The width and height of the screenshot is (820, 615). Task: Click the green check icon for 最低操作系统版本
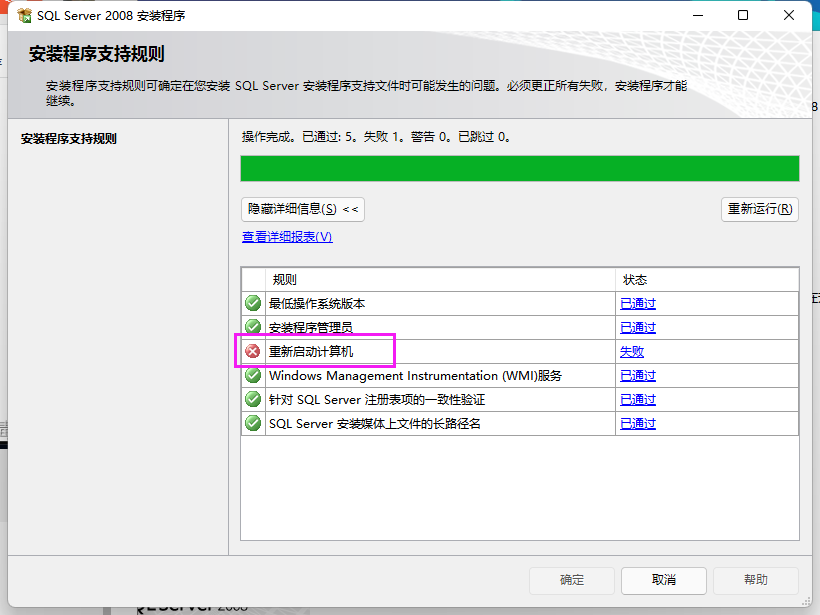[x=252, y=303]
